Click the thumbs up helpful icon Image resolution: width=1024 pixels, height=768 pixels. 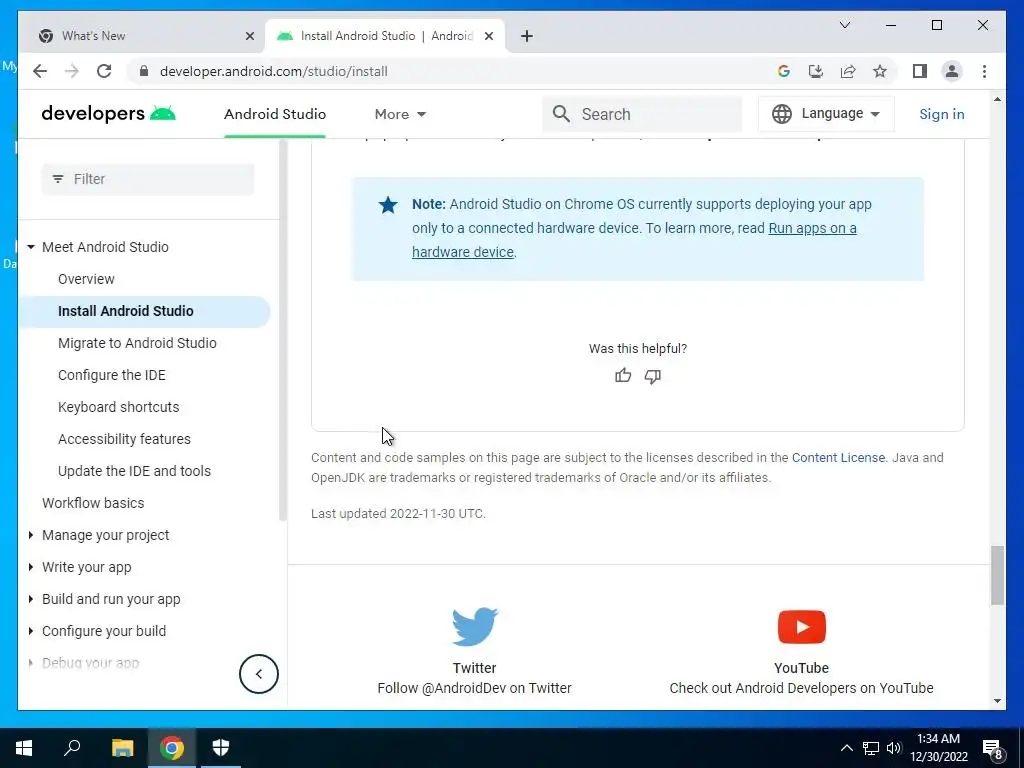tap(623, 376)
